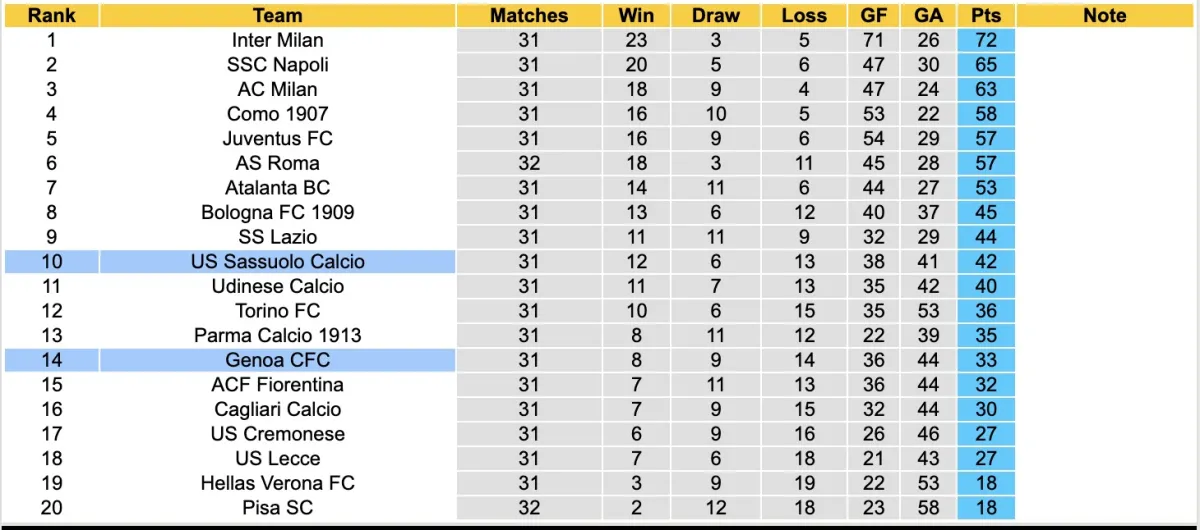The image size is (1200, 530).
Task: Click the Rank column header
Action: tap(50, 15)
